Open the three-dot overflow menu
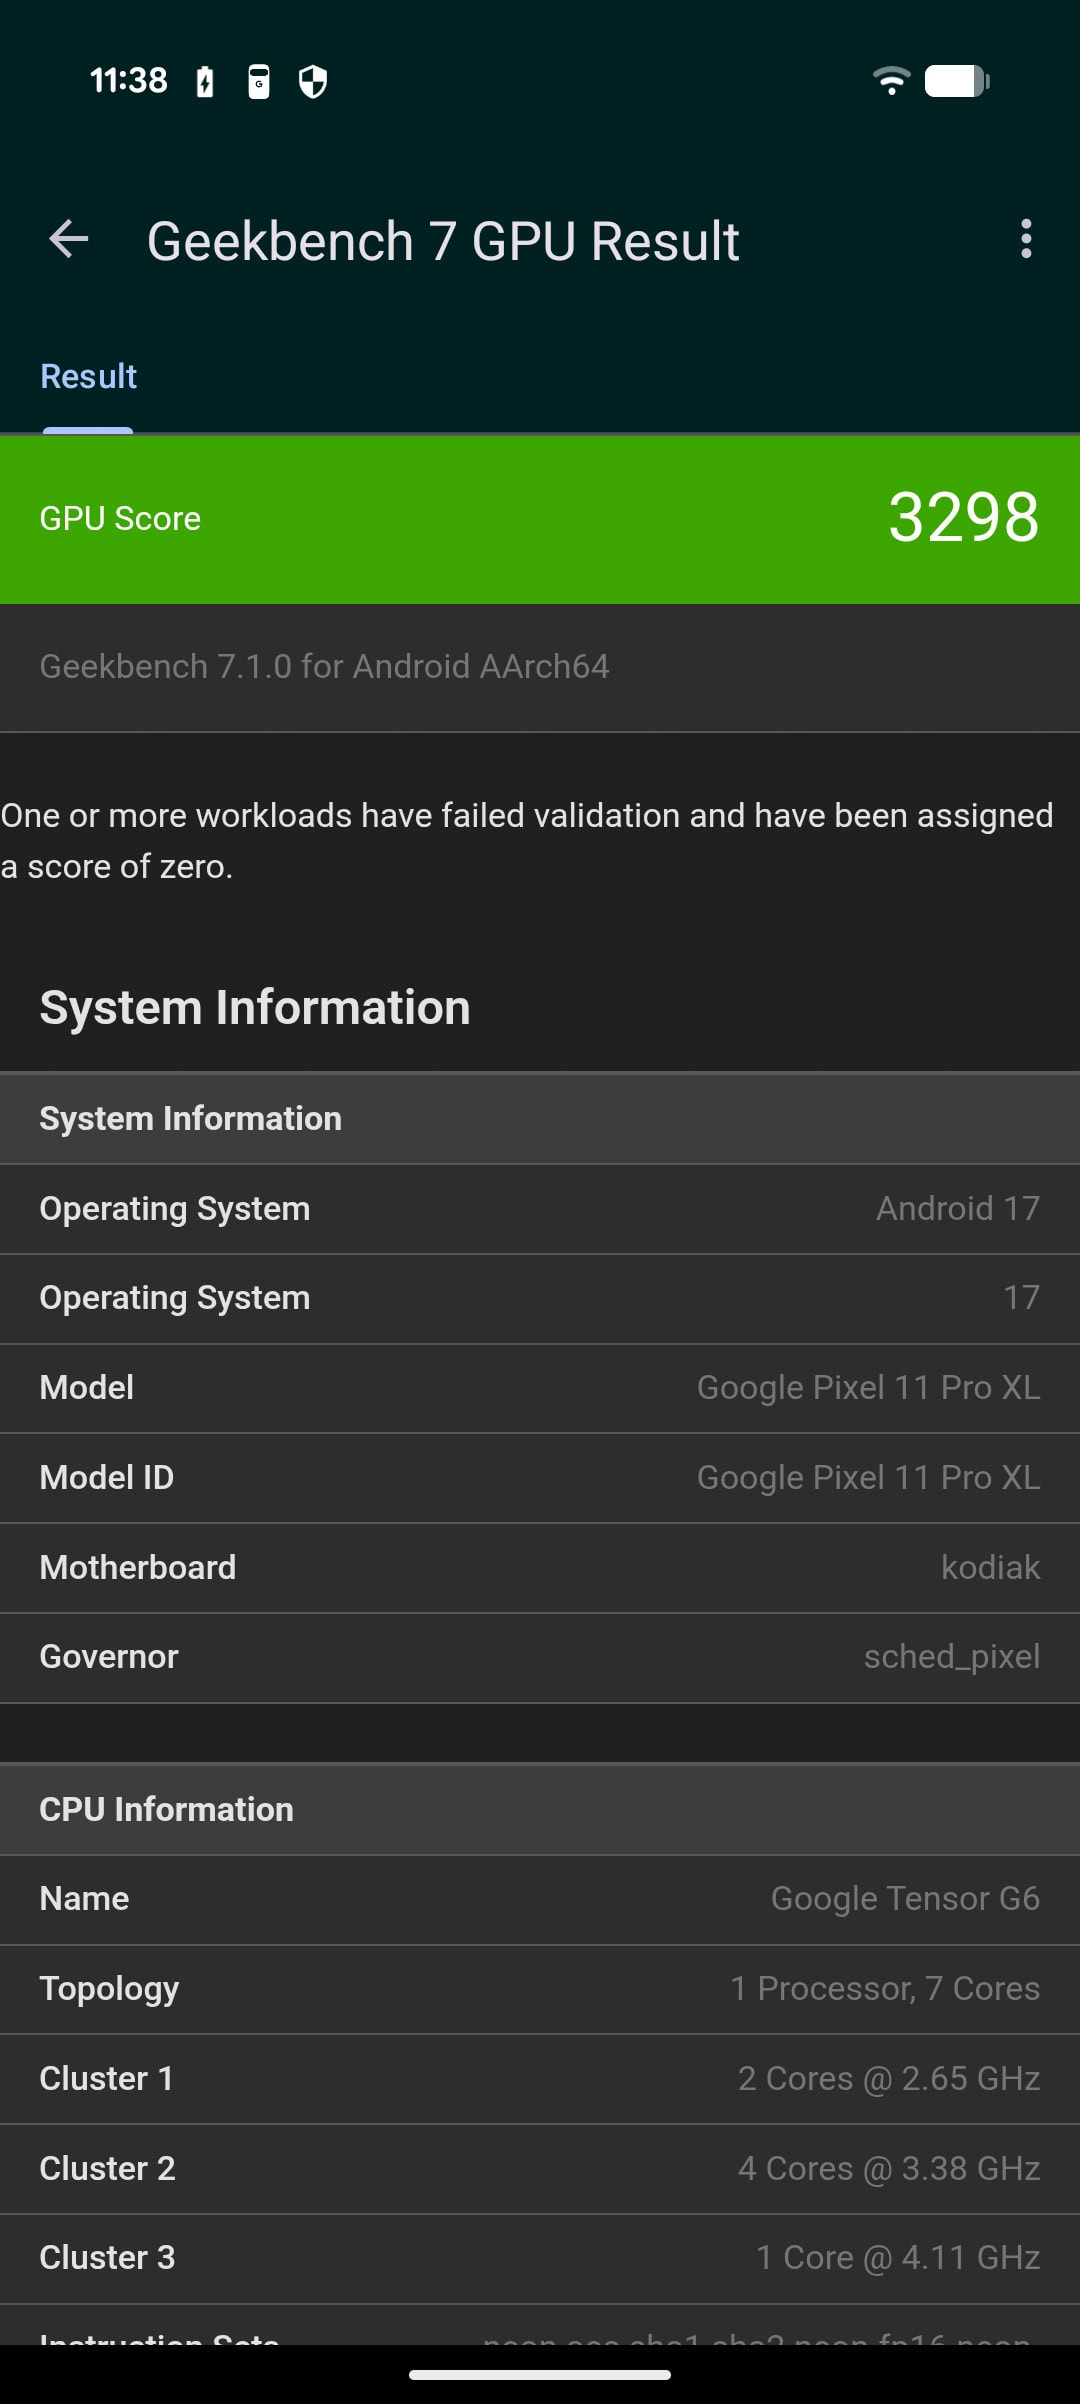 [x=1026, y=240]
